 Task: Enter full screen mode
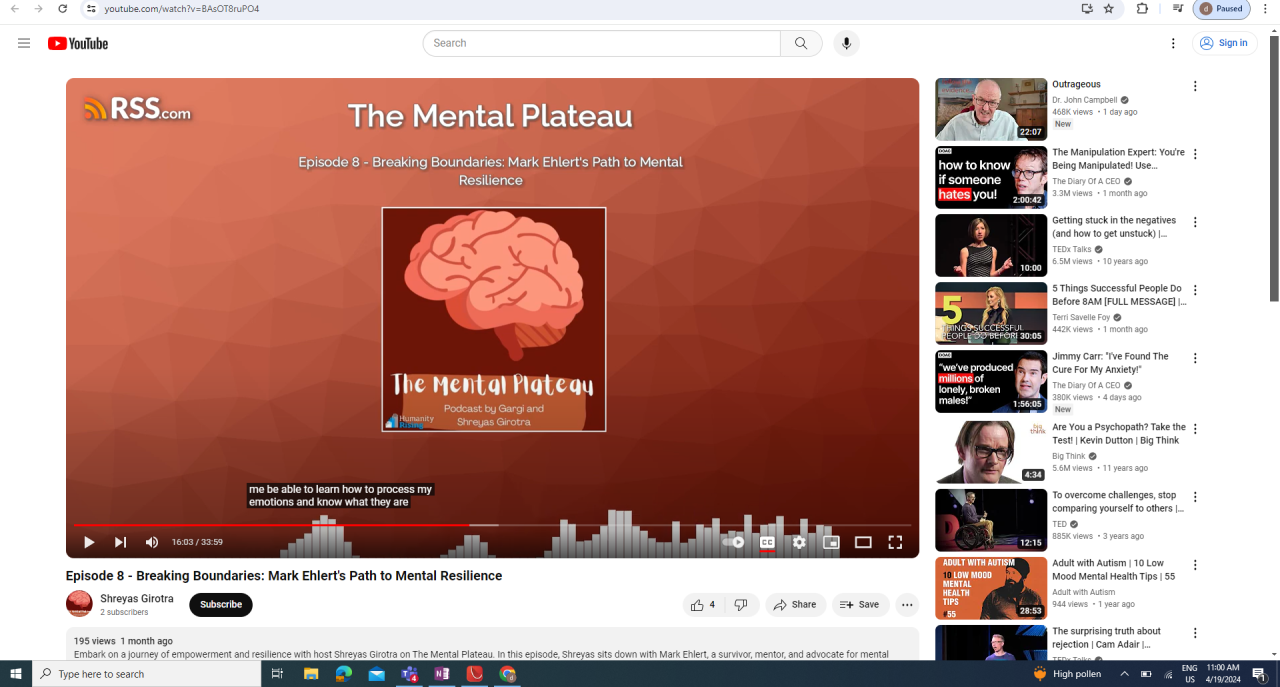(x=895, y=542)
